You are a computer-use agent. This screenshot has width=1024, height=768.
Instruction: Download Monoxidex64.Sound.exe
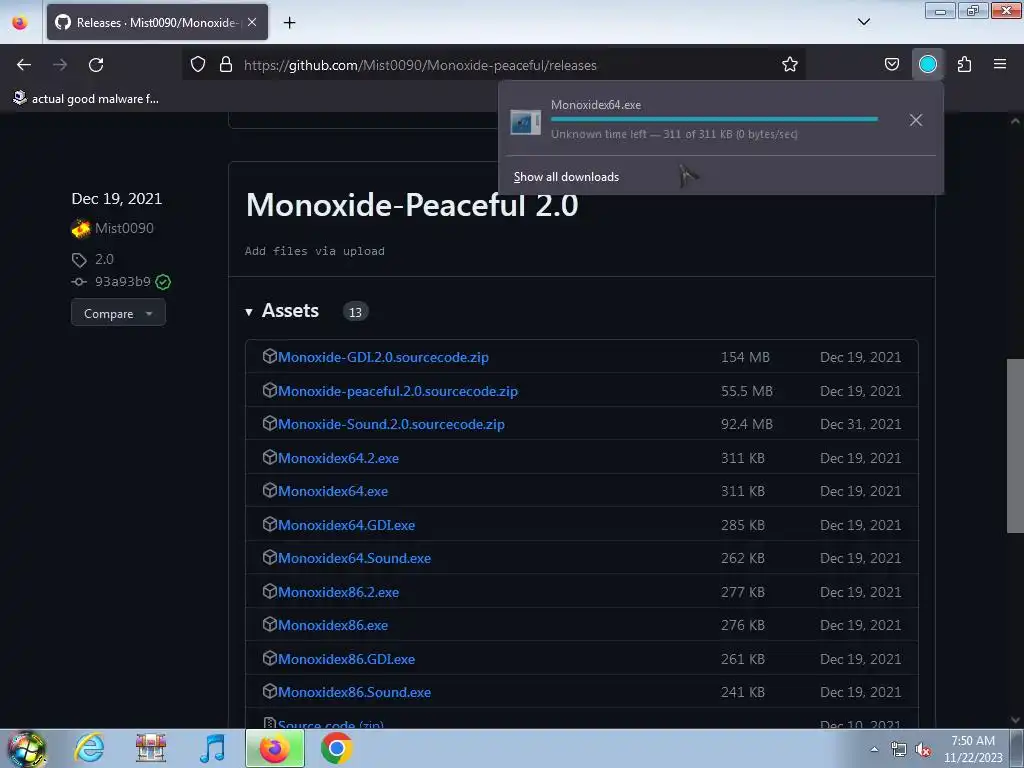click(355, 558)
